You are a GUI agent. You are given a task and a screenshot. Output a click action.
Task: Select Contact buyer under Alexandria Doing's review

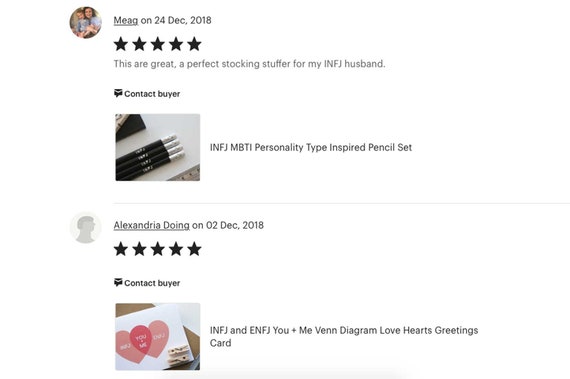(x=152, y=283)
